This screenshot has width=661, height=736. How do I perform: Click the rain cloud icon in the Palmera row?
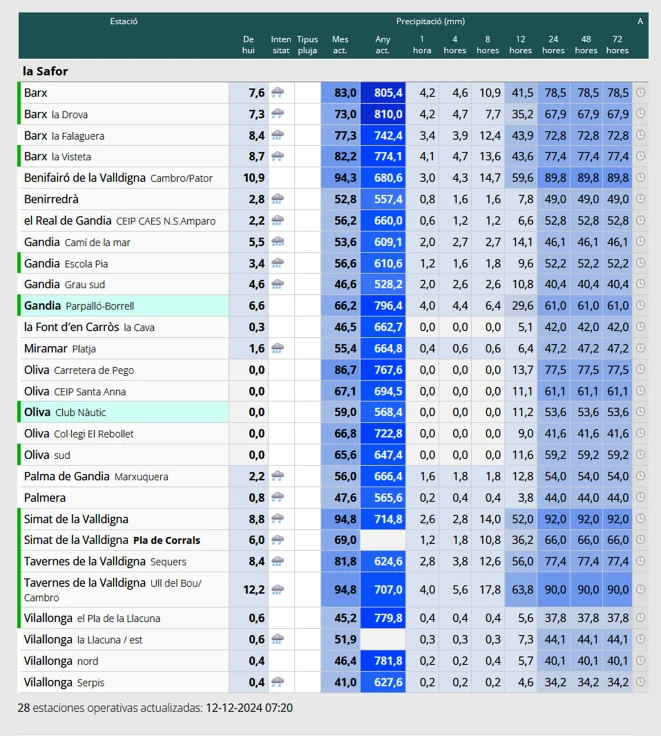point(278,497)
